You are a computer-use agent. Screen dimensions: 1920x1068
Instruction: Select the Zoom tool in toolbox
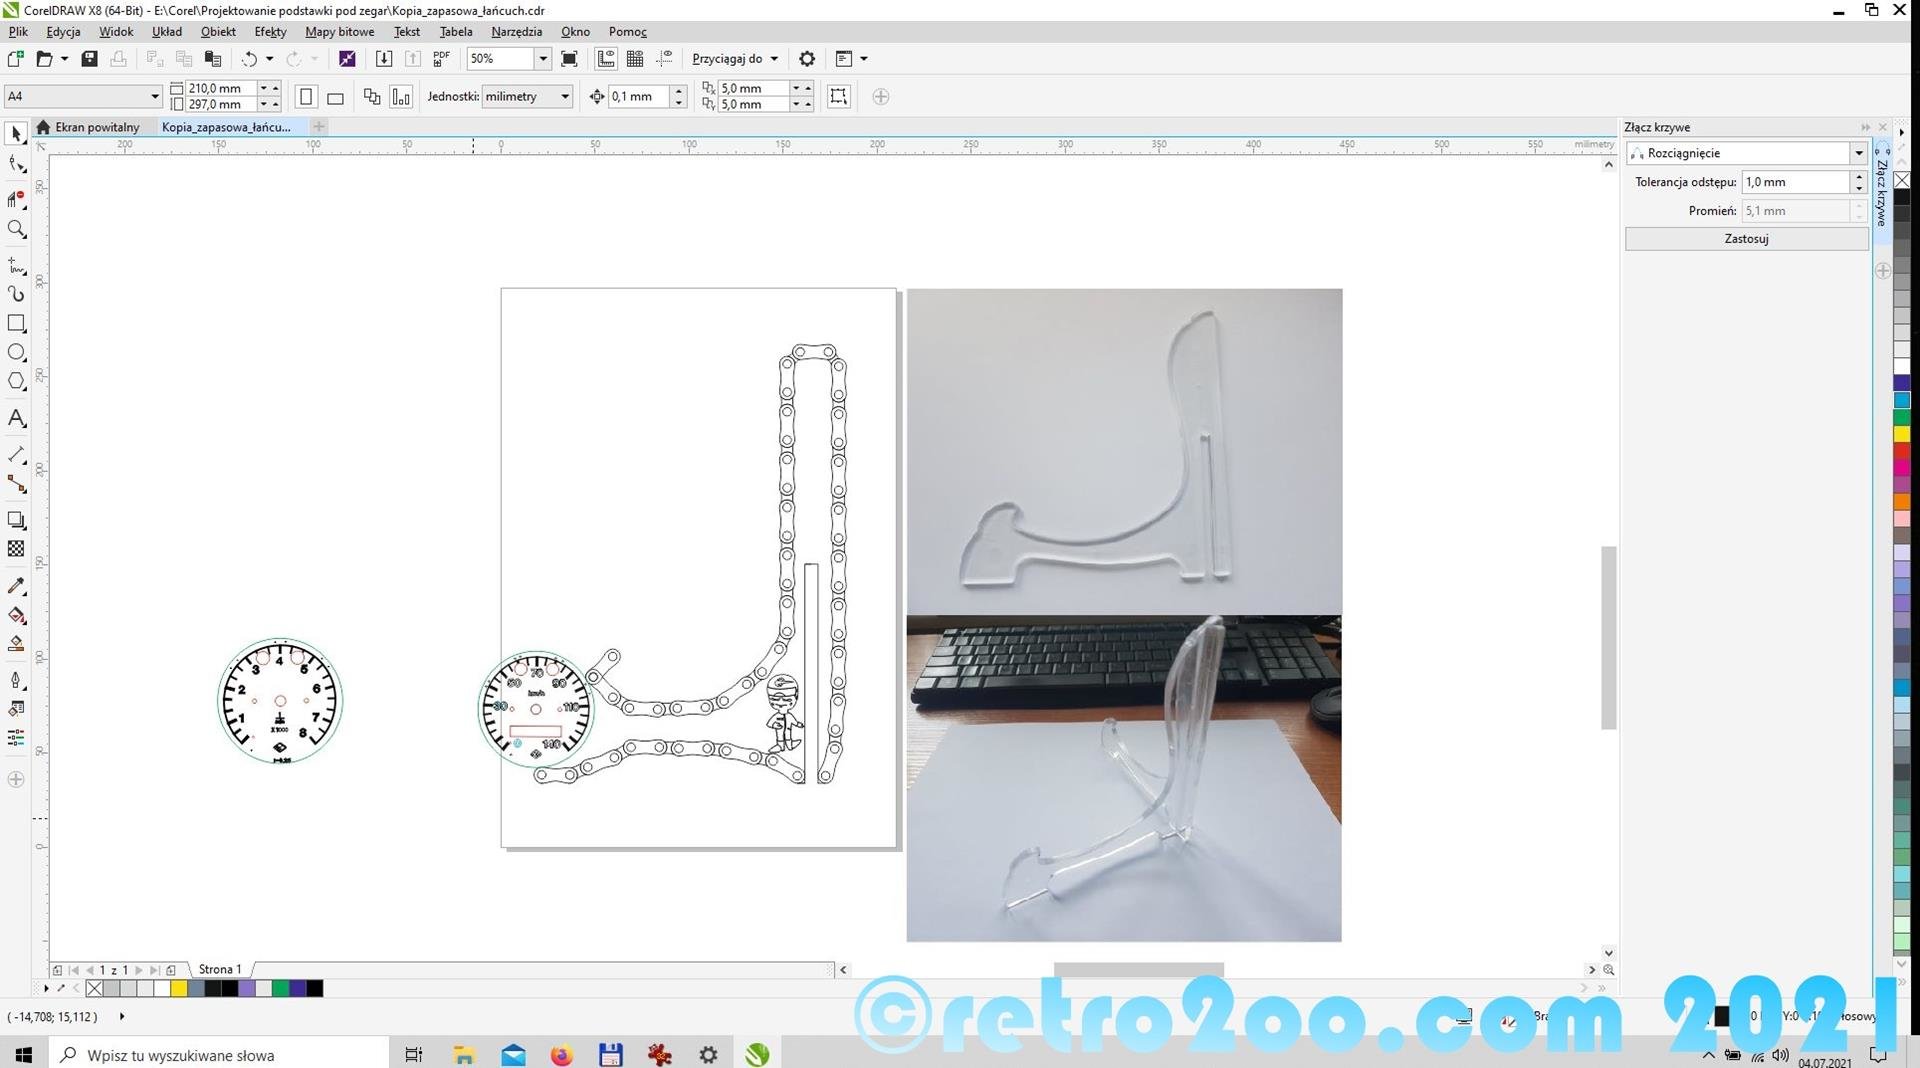[x=16, y=230]
